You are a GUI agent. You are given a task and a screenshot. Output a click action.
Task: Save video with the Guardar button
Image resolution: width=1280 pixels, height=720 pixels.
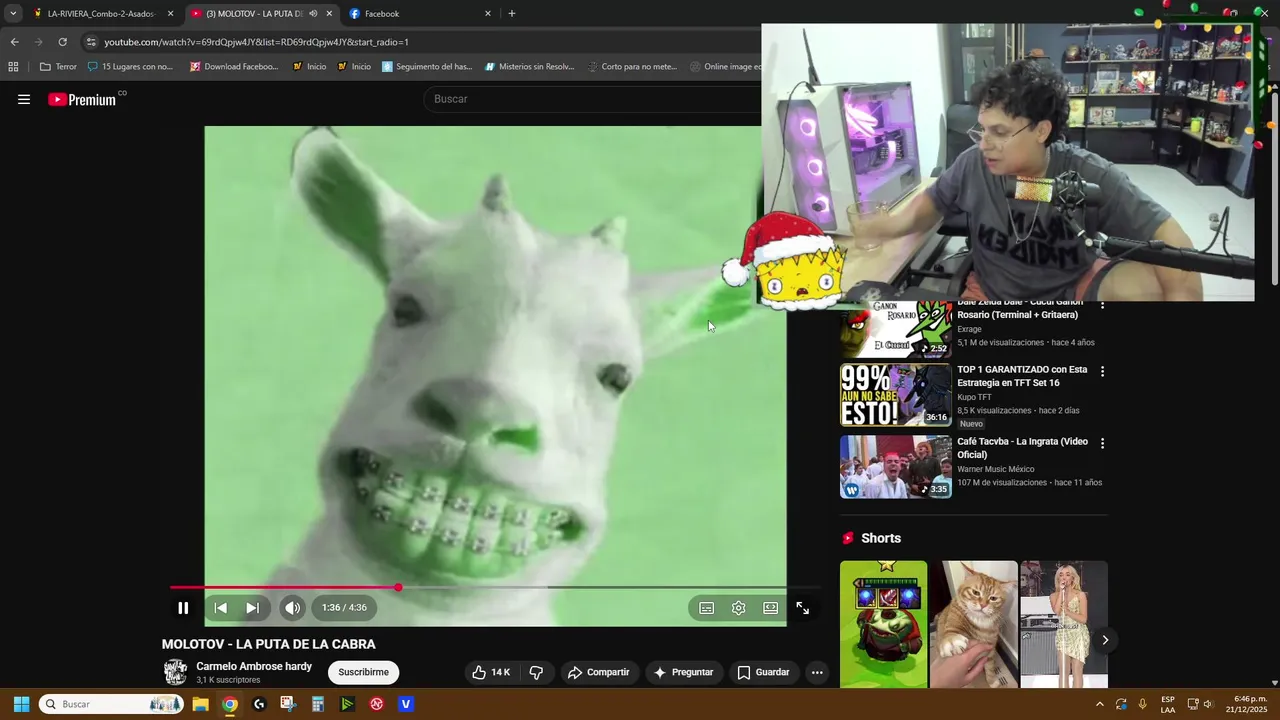(x=764, y=673)
